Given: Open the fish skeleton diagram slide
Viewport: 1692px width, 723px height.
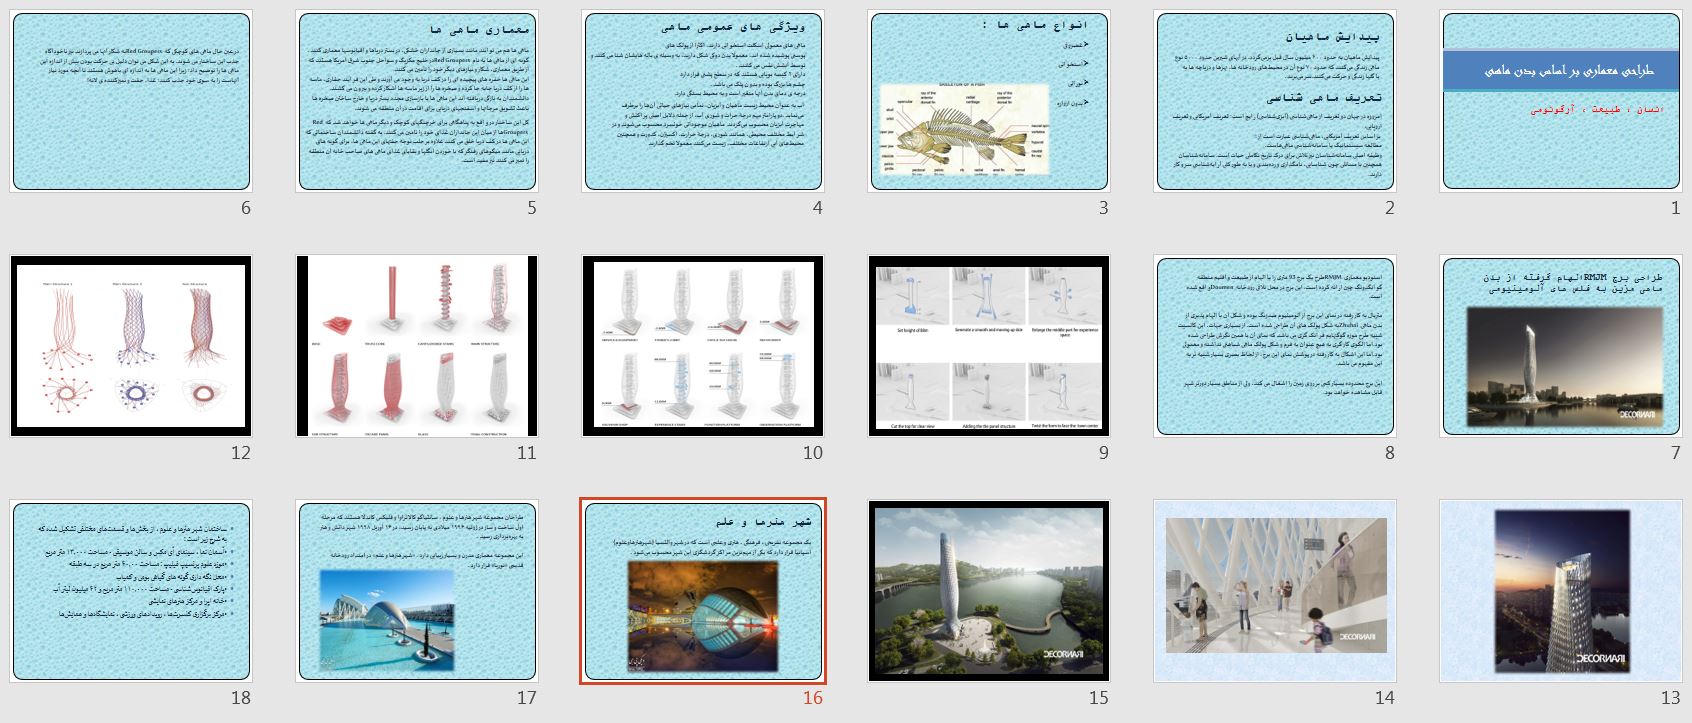Looking at the screenshot, I should coord(988,101).
